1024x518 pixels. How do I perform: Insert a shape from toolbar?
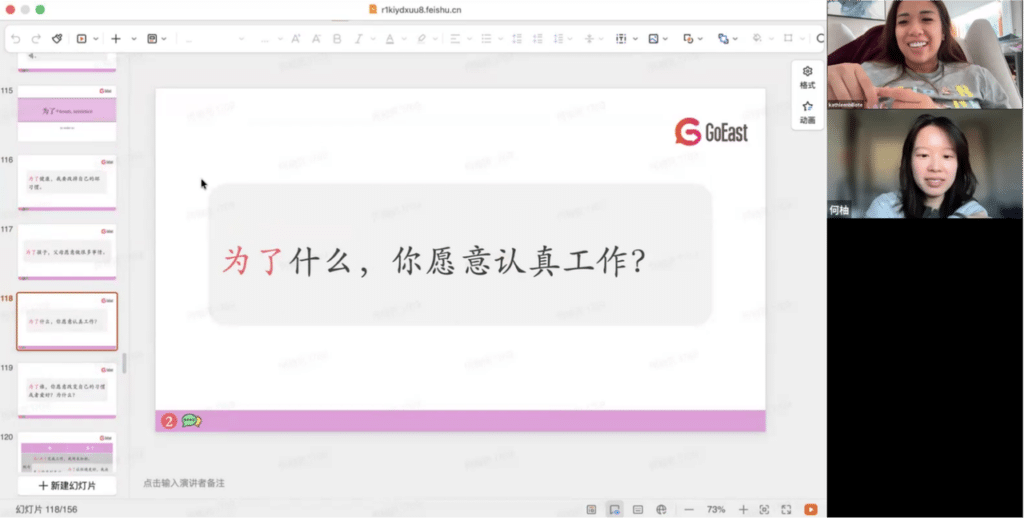[x=688, y=39]
